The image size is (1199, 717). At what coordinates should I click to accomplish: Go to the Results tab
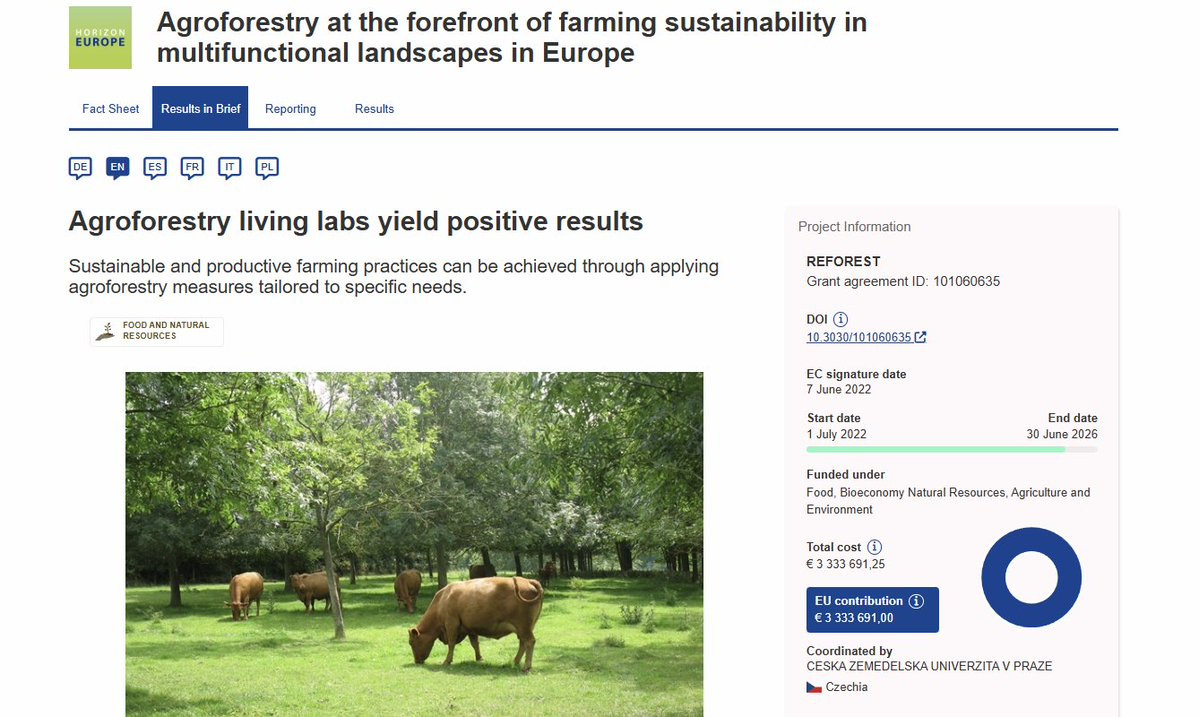(x=374, y=109)
